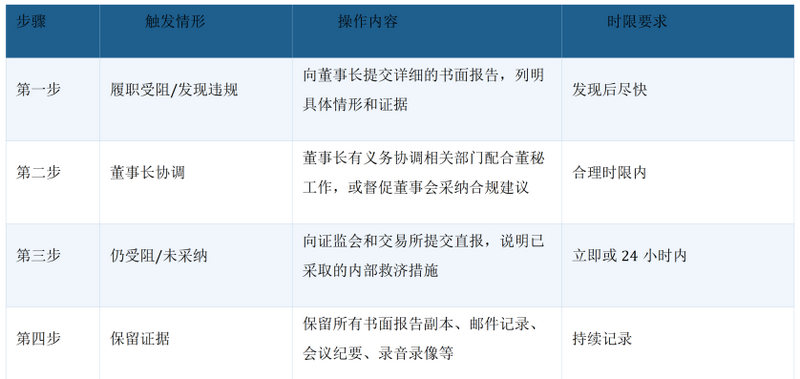Click the cell starting 向证监会和交易所提交直报
Screen dimensions: 800x379
(427, 265)
